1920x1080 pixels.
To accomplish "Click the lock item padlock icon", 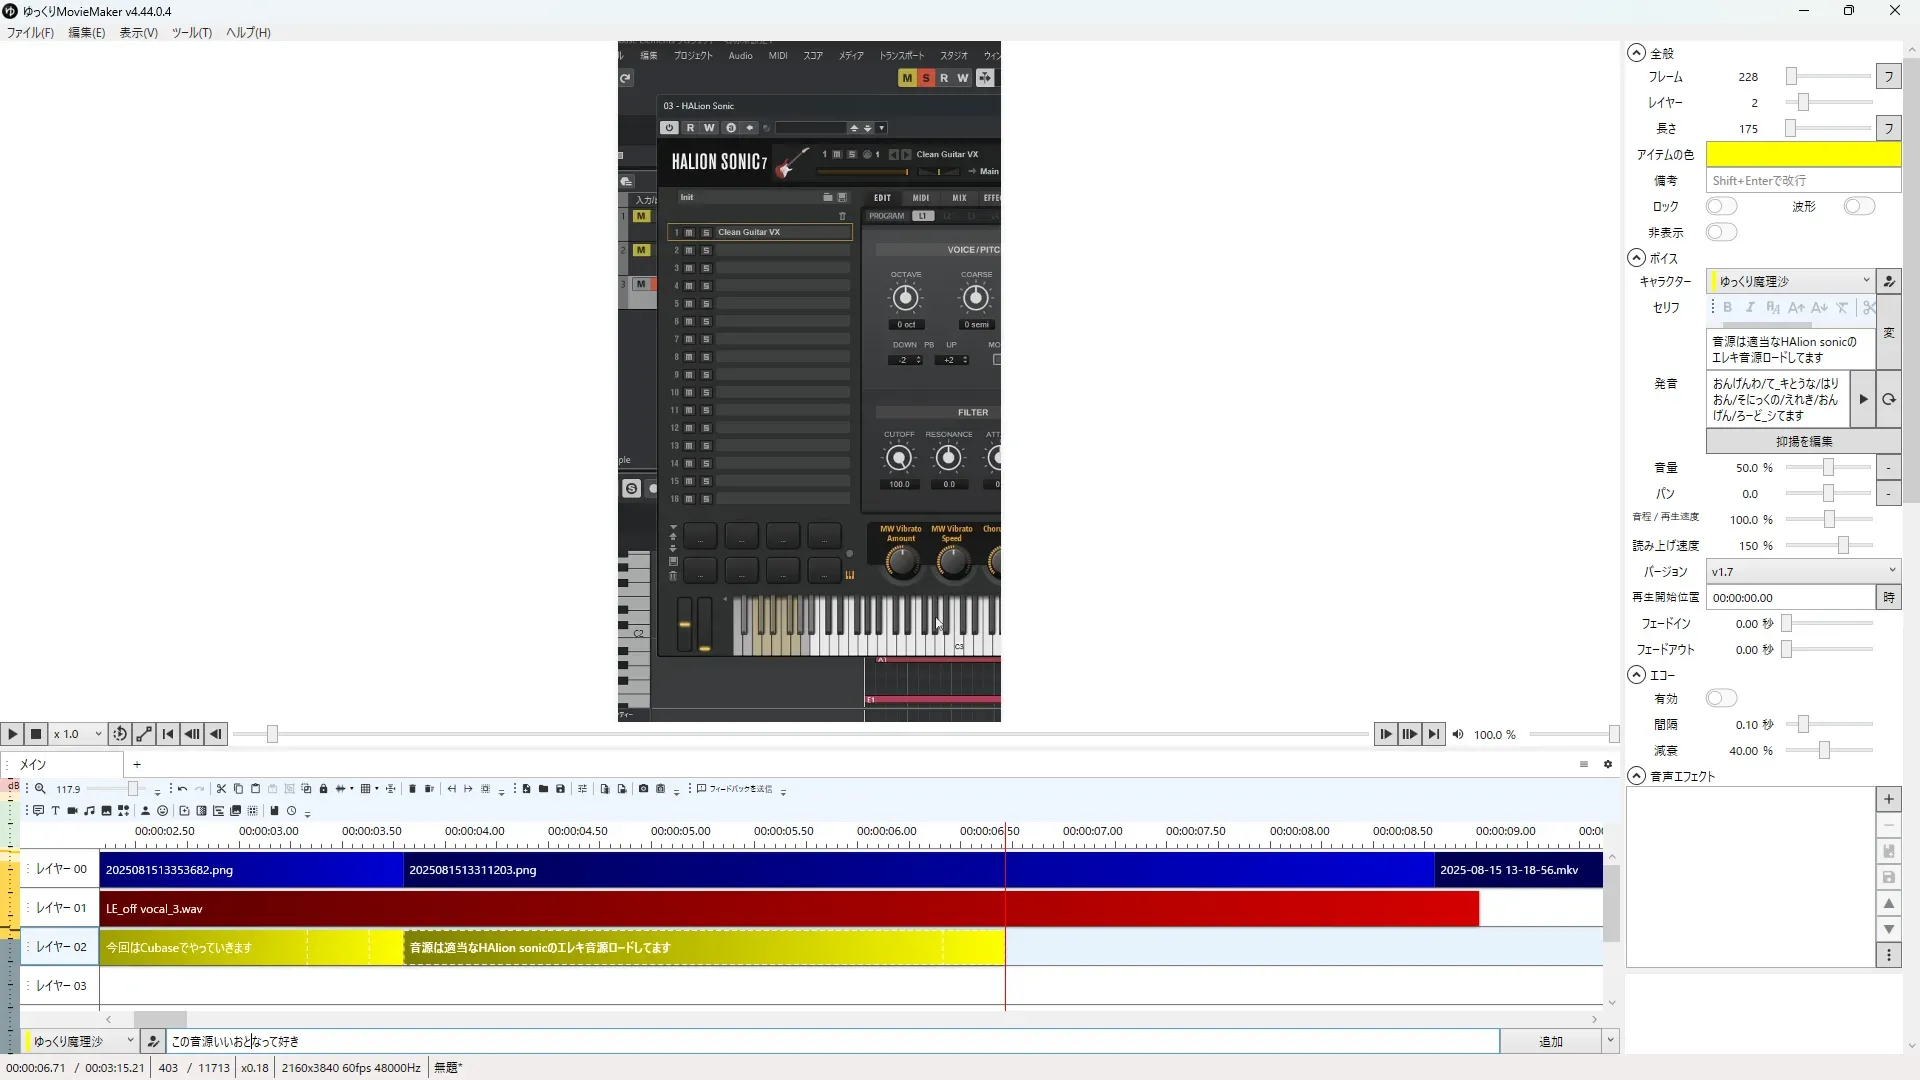I will point(323,789).
